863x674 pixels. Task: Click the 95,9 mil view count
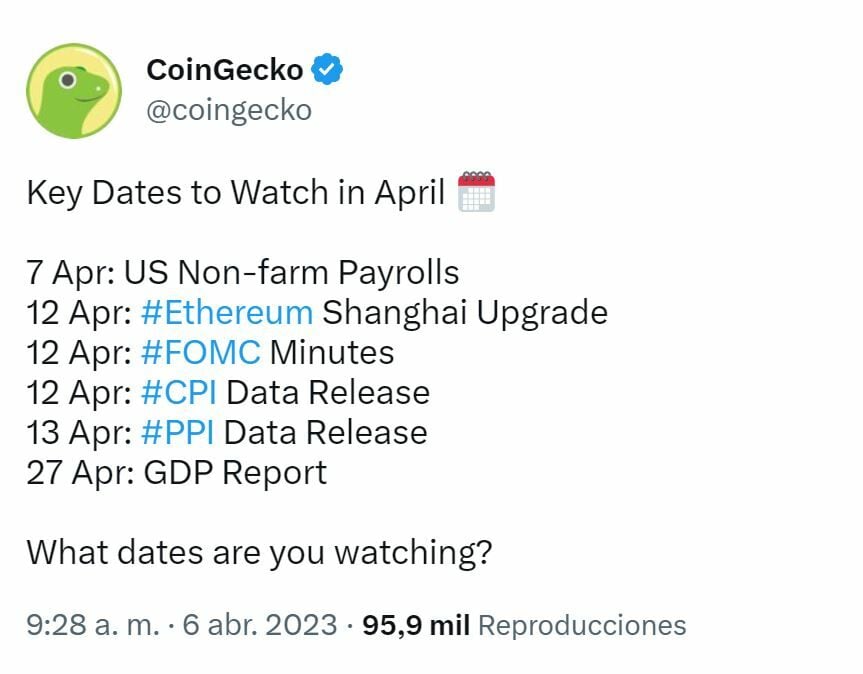click(416, 625)
